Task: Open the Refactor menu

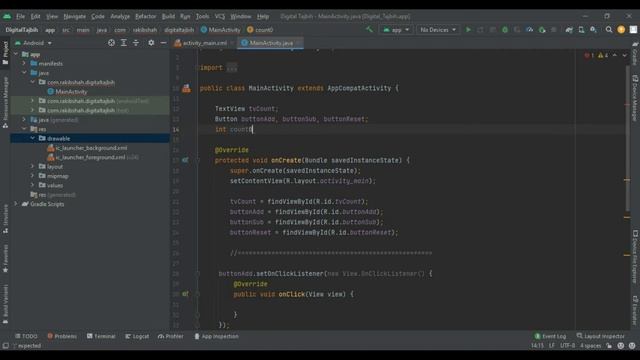Action: [x=146, y=16]
